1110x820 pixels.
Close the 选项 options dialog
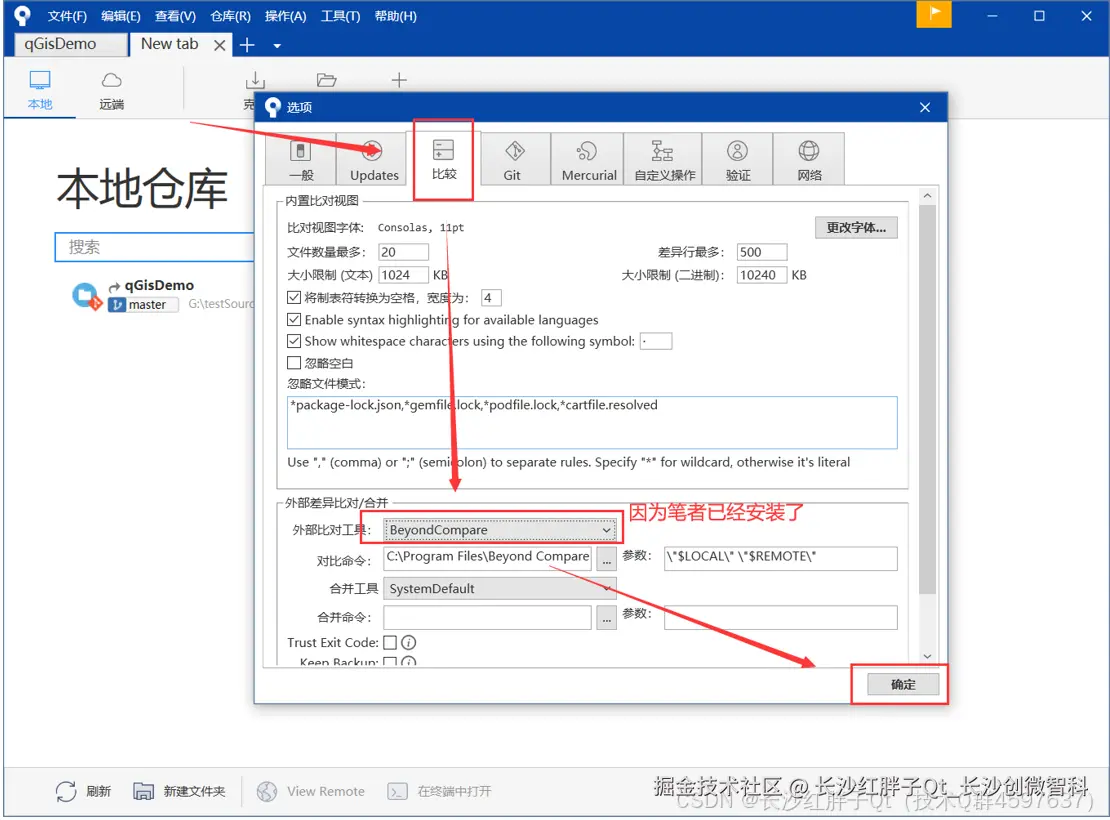point(925,108)
